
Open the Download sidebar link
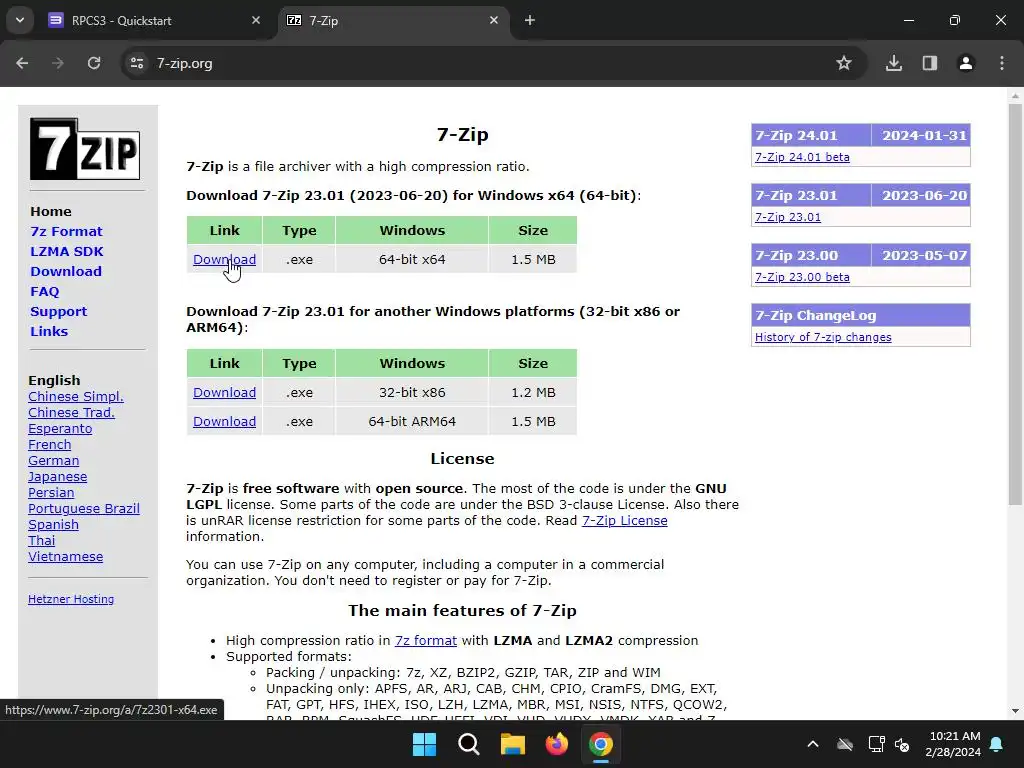pyautogui.click(x=66, y=272)
